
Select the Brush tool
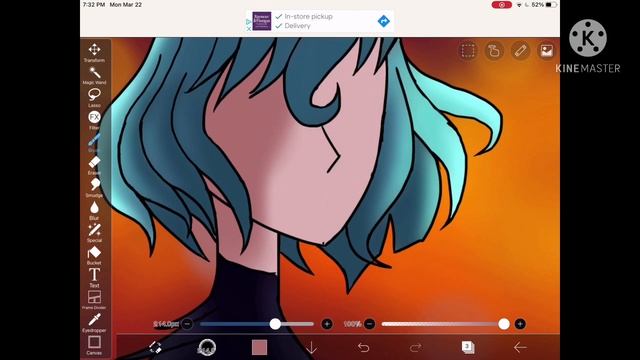pos(94,143)
